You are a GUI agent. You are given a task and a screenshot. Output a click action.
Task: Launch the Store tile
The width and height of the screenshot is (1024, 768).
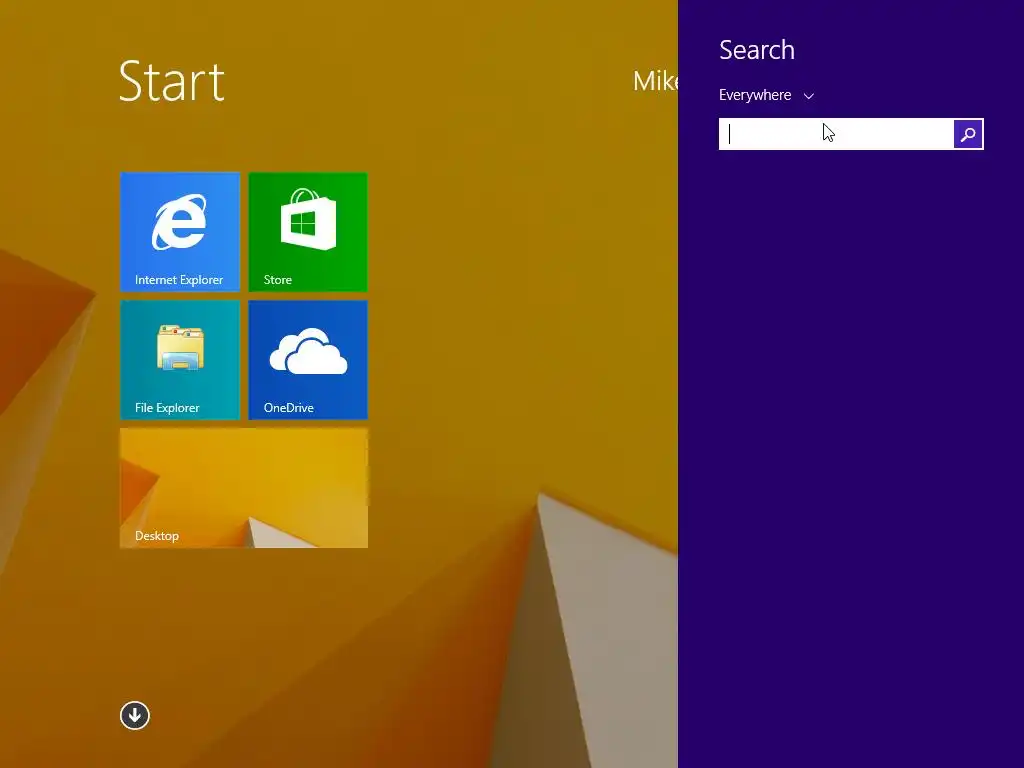(308, 232)
